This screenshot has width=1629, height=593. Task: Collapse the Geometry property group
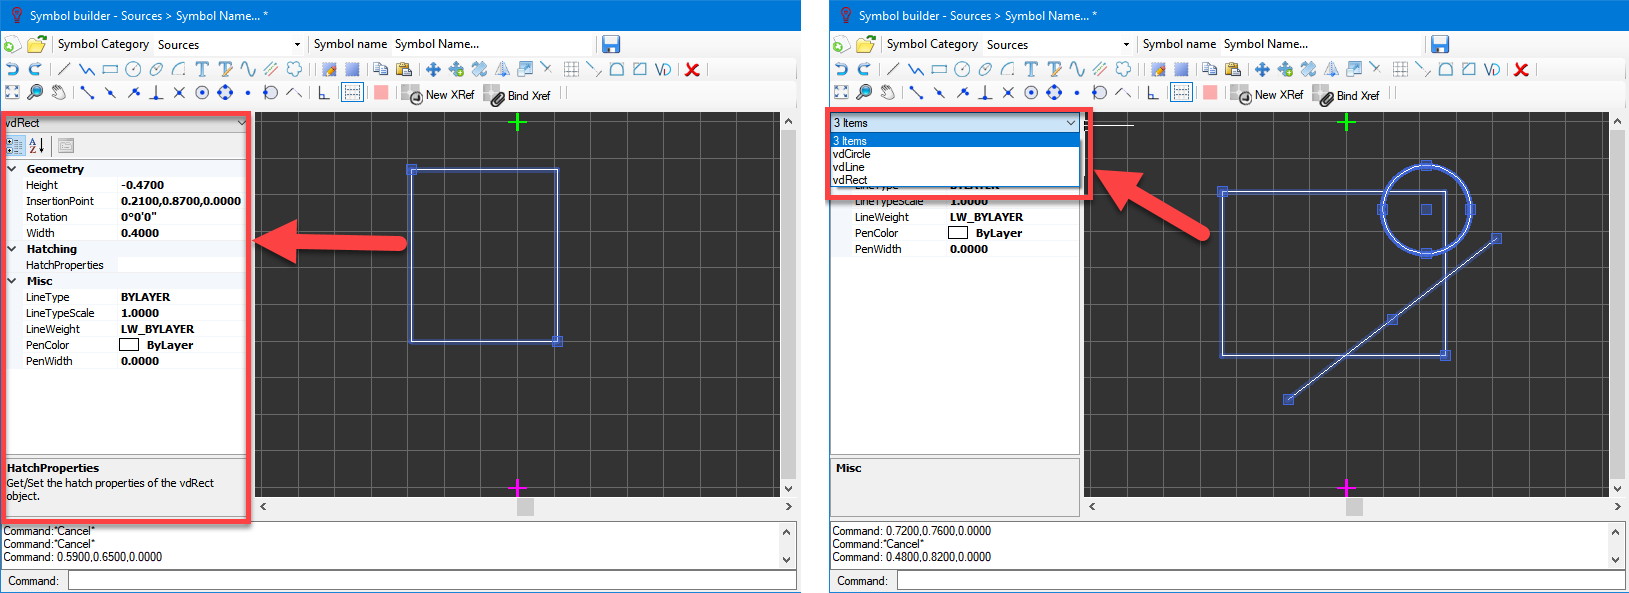point(12,169)
